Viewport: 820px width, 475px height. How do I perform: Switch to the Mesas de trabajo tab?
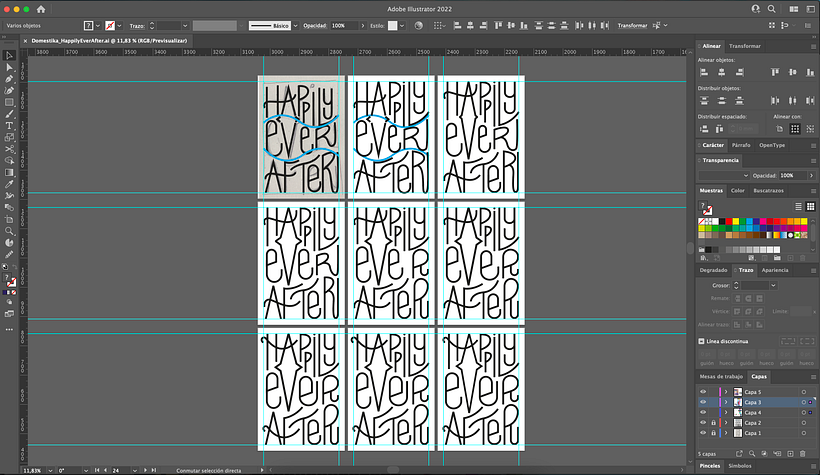click(x=721, y=377)
